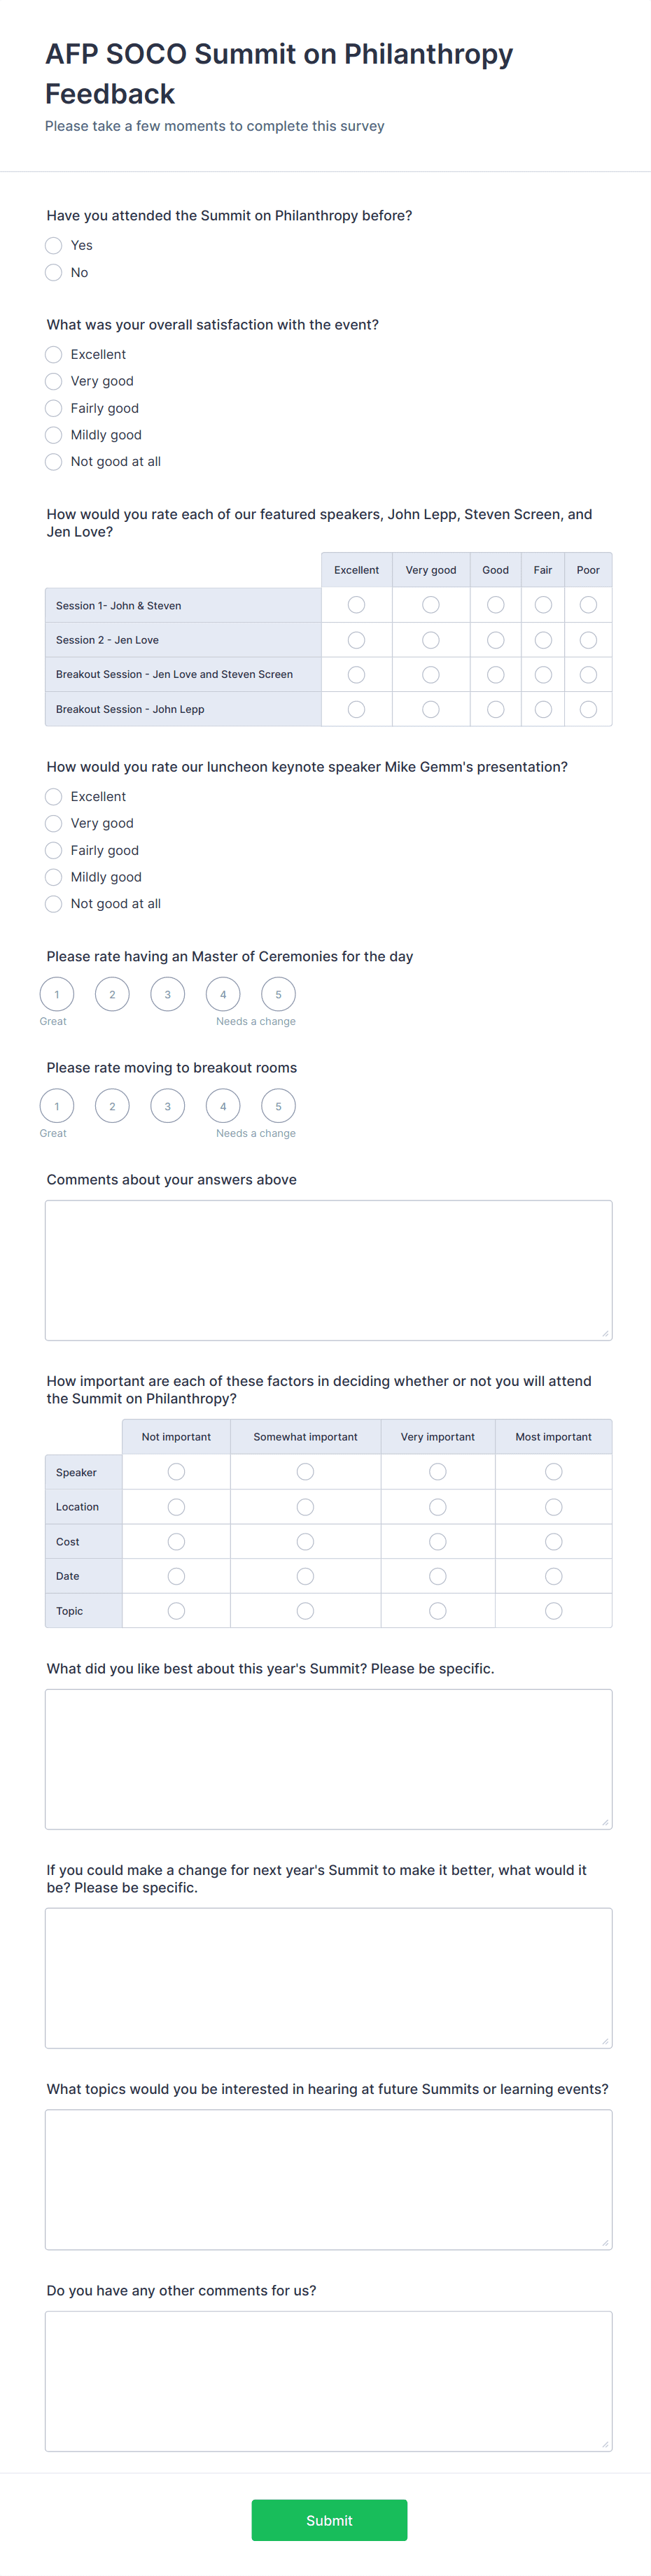The height and width of the screenshot is (2576, 651).
Task: Rate Session 2 - Jen Love as Very good
Action: [430, 639]
